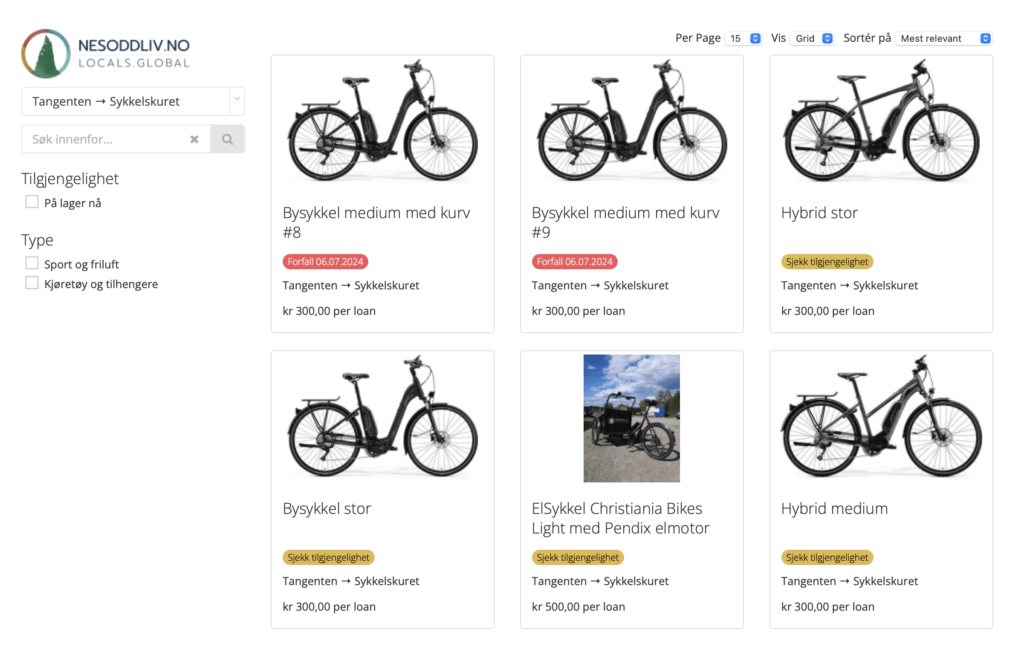This screenshot has height=652, width=1024.
Task: Open the Hybrid medium product title
Action: click(834, 508)
